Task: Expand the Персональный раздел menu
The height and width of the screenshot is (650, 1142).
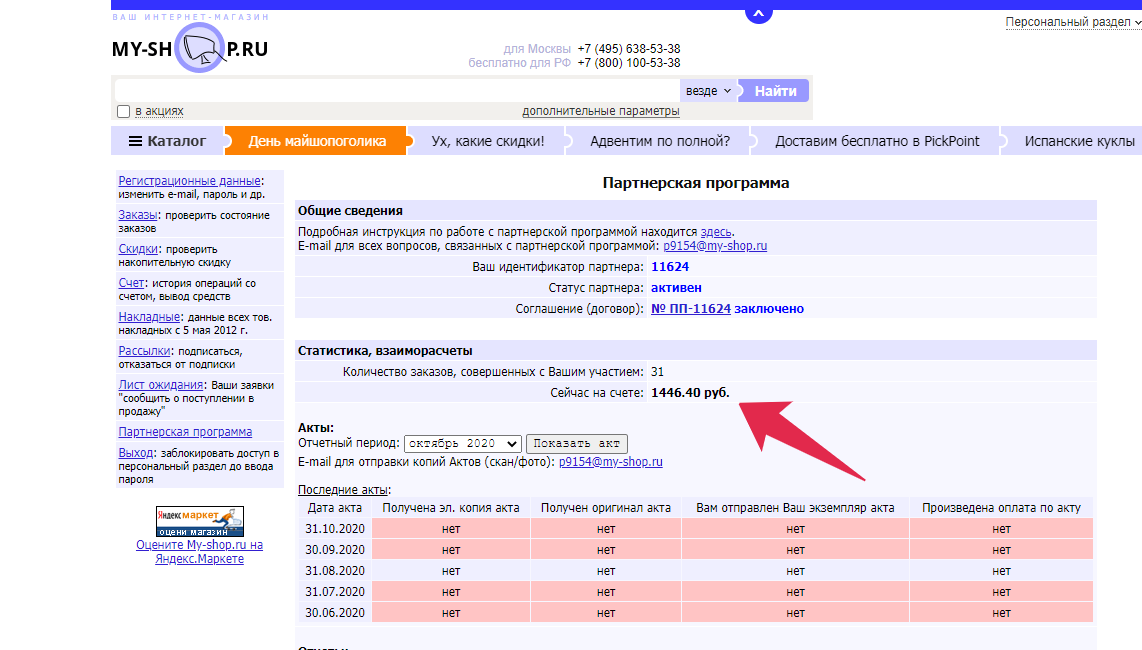Action: [1073, 22]
